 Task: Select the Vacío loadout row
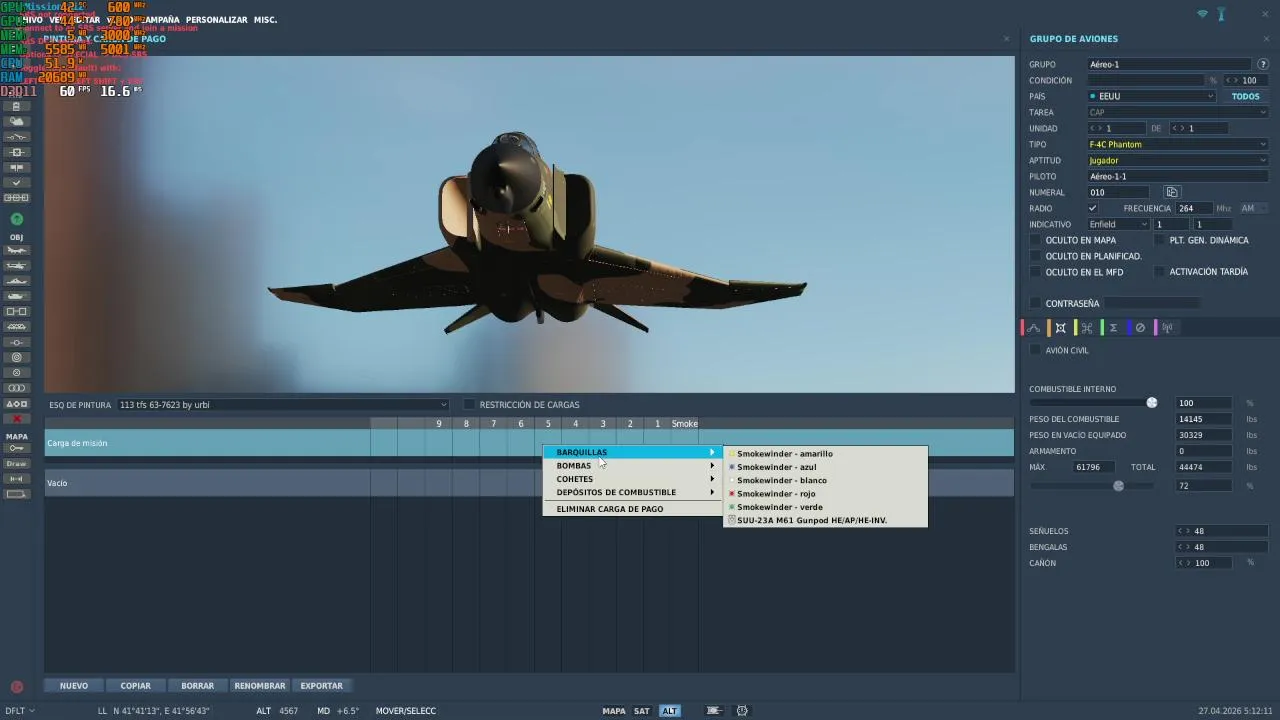529,483
